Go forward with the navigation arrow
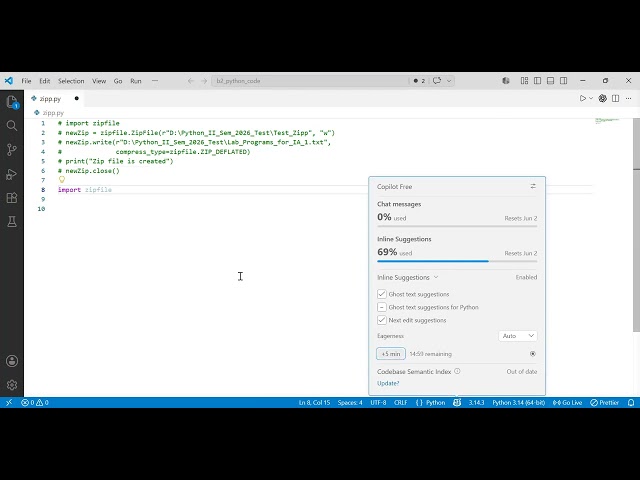Screen dimensions: 640x480 [x=204, y=81]
